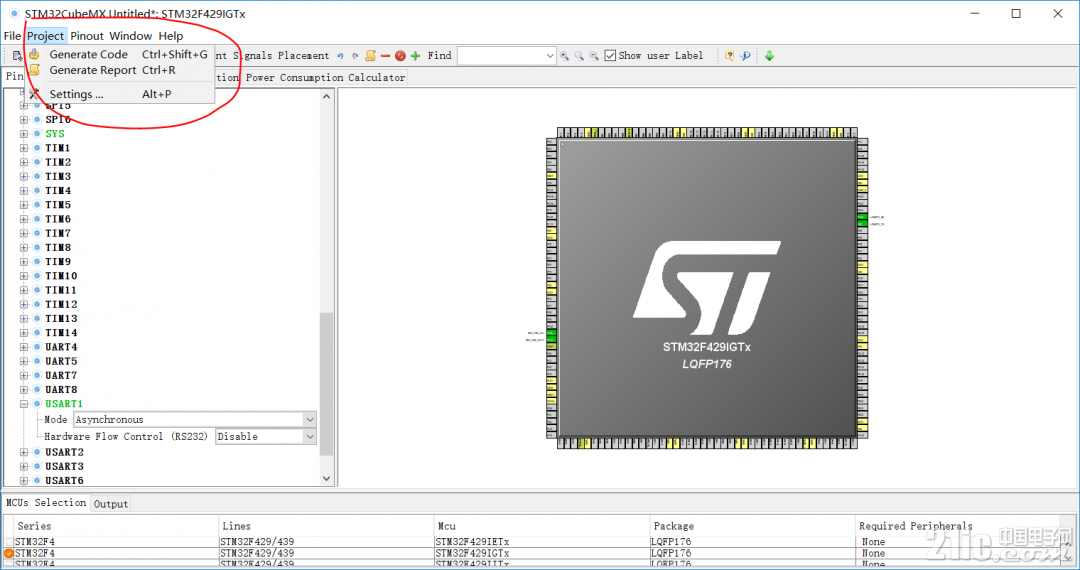Viewport: 1080px width, 570px height.
Task: Toggle the Show user Label checkbox
Action: (x=610, y=55)
